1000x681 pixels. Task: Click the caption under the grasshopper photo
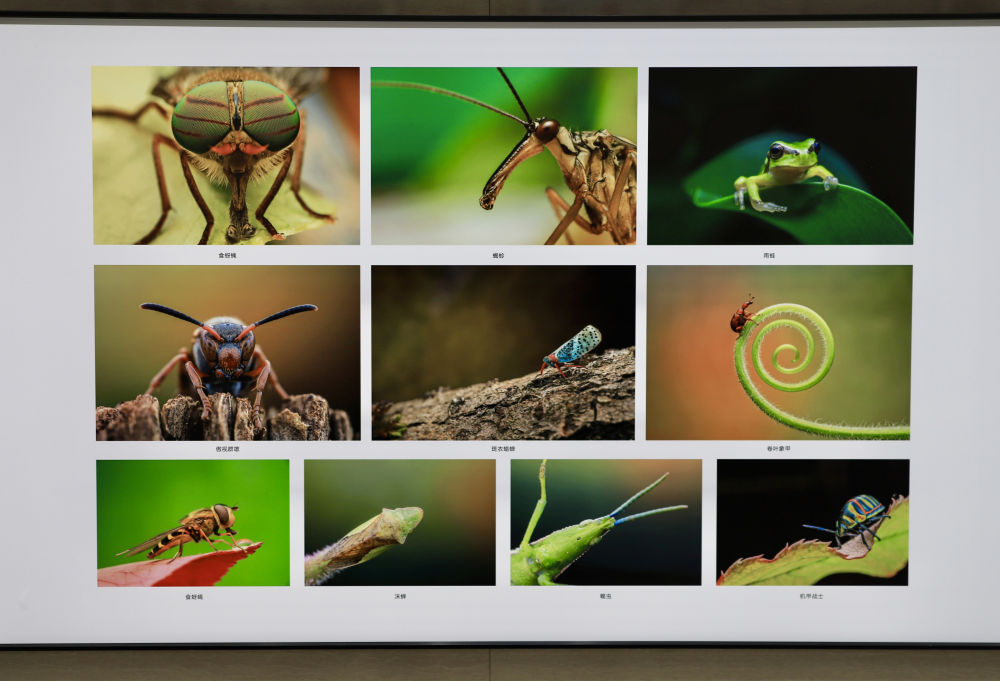tap(605, 597)
